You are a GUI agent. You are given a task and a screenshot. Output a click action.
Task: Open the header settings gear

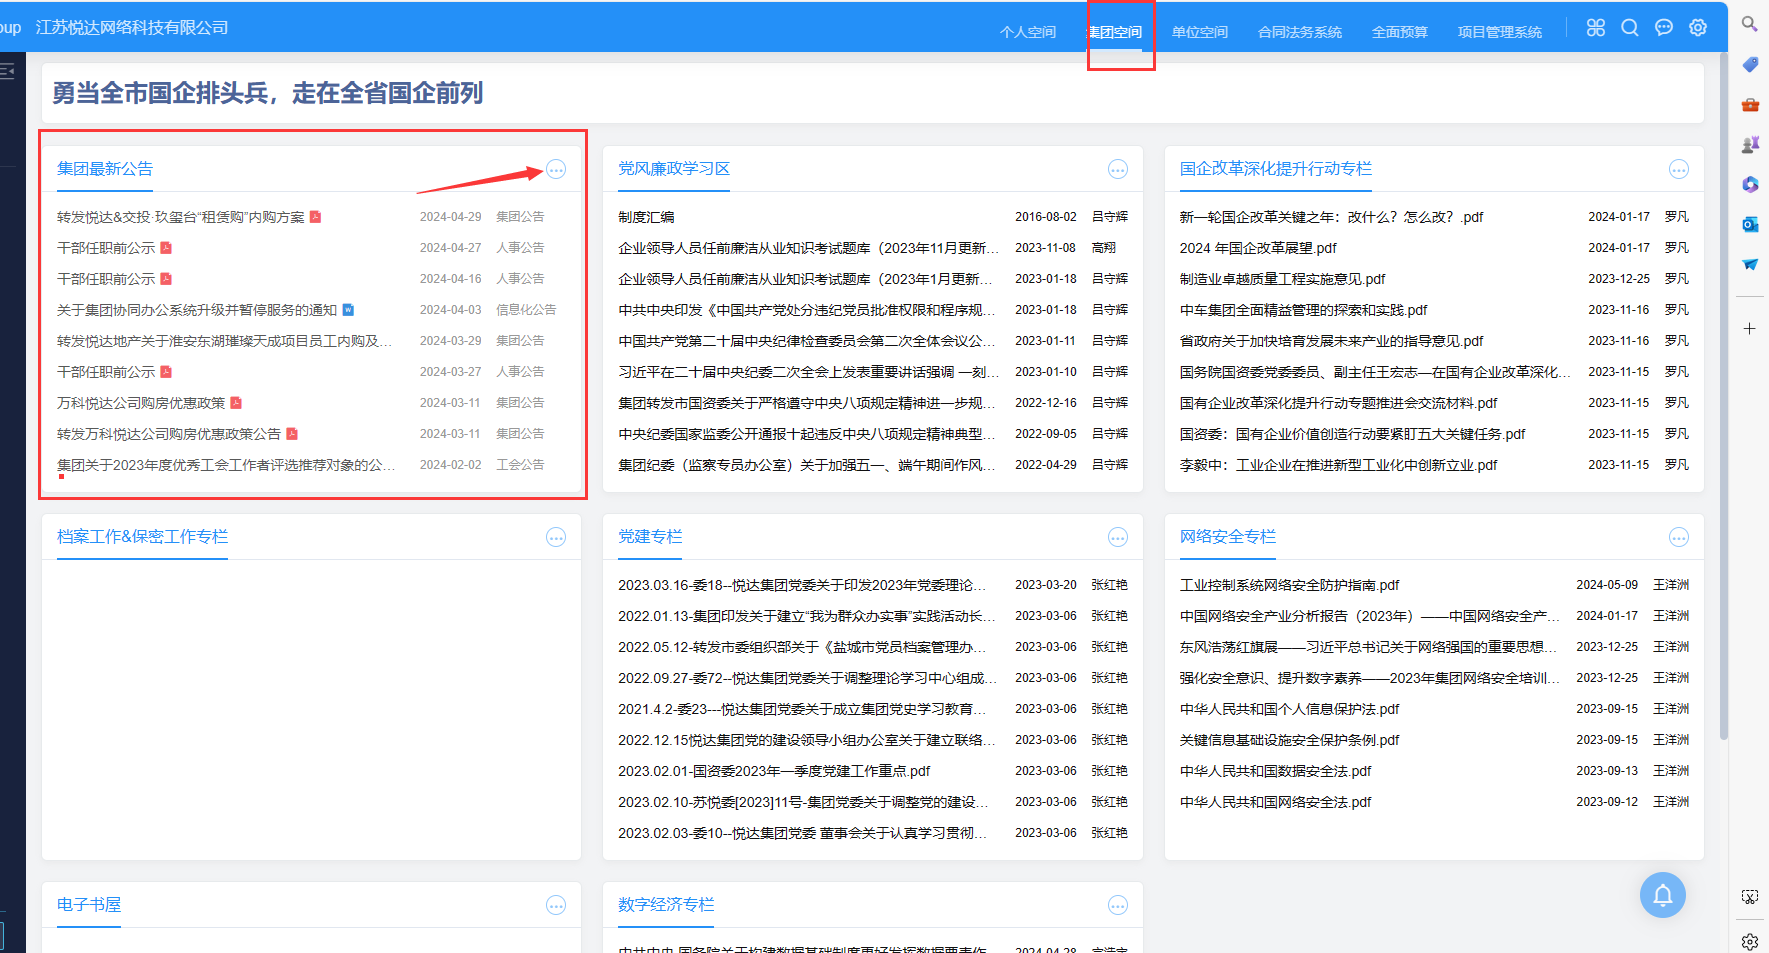(1698, 28)
